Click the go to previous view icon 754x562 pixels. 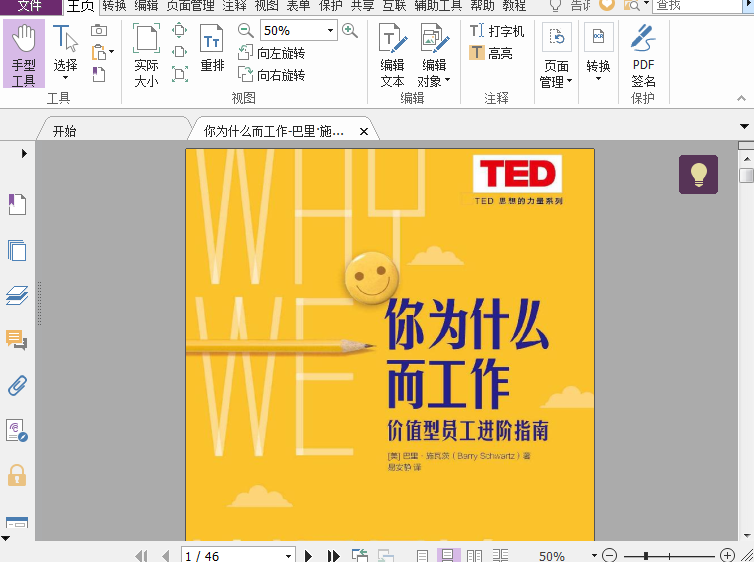point(359,555)
